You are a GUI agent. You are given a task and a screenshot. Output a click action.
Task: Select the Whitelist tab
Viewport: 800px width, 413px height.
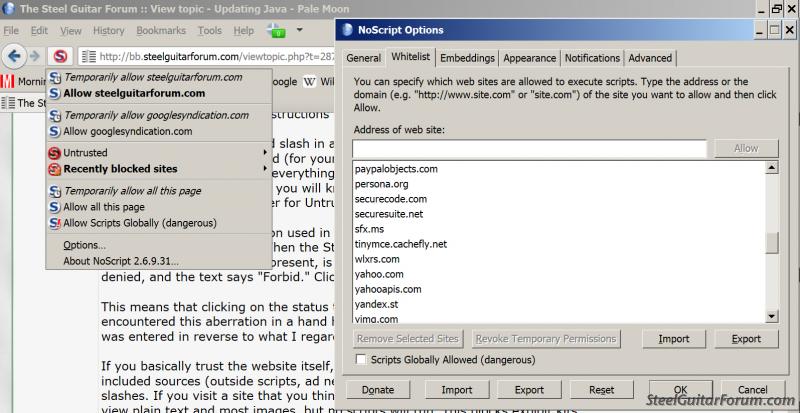click(411, 57)
